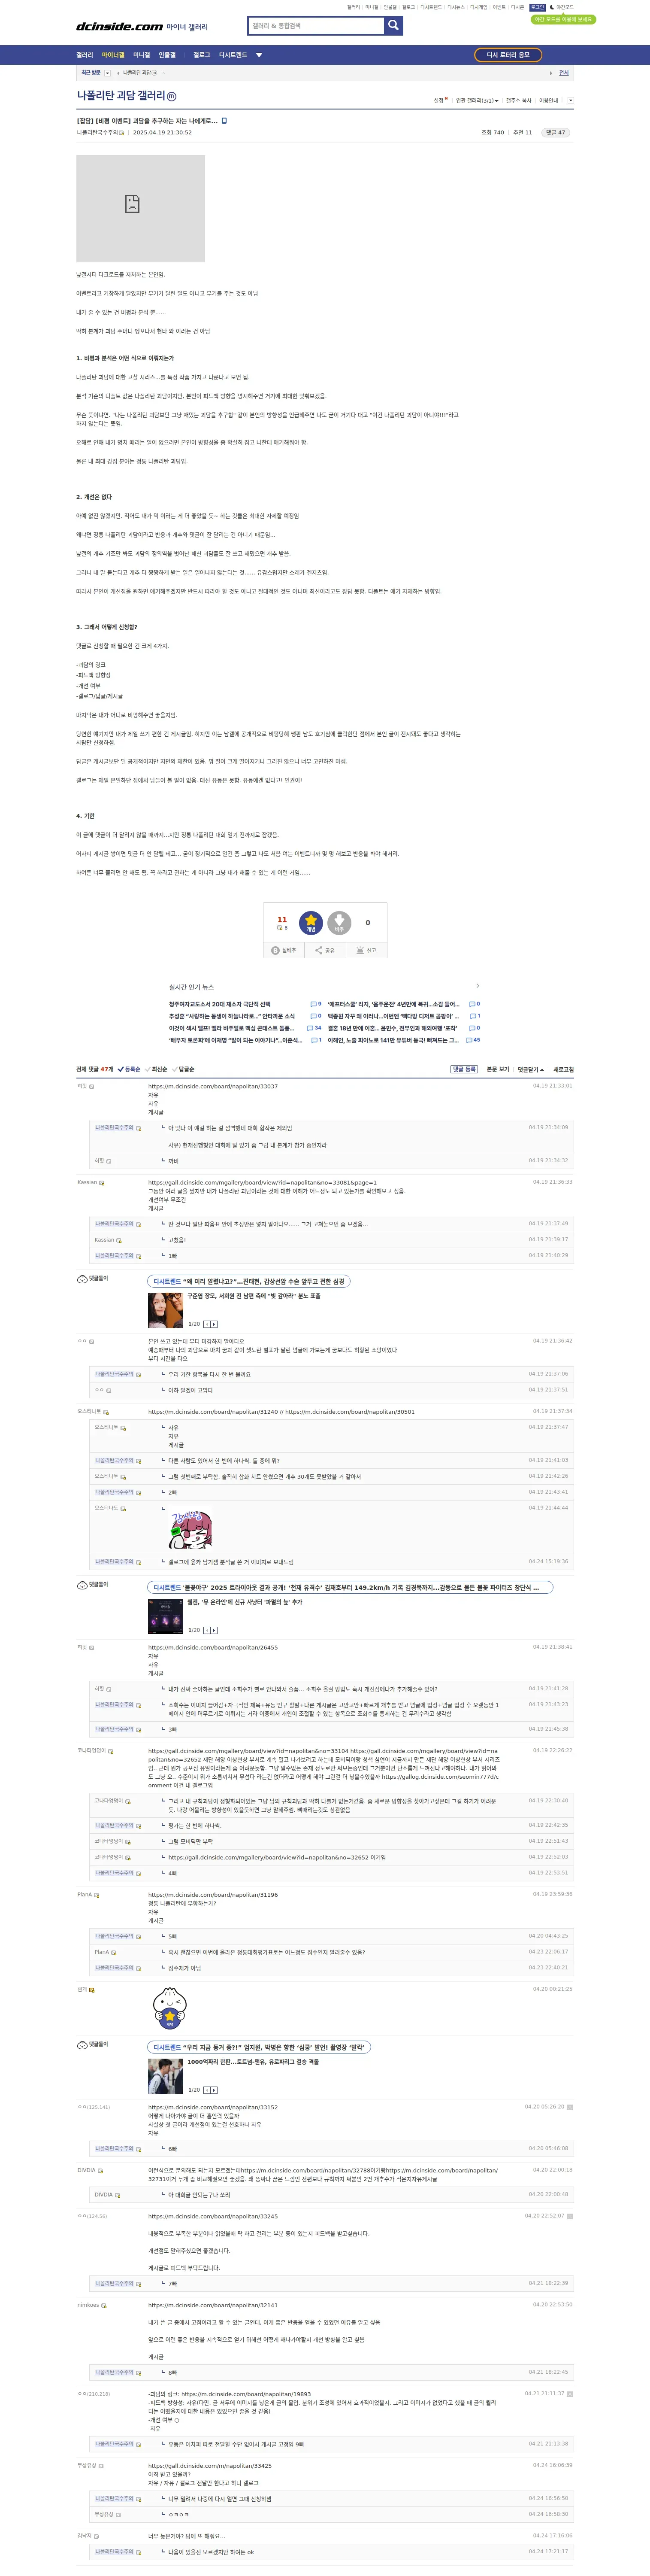Click the 개념 star recommend button
The image size is (650, 2576).
(311, 922)
